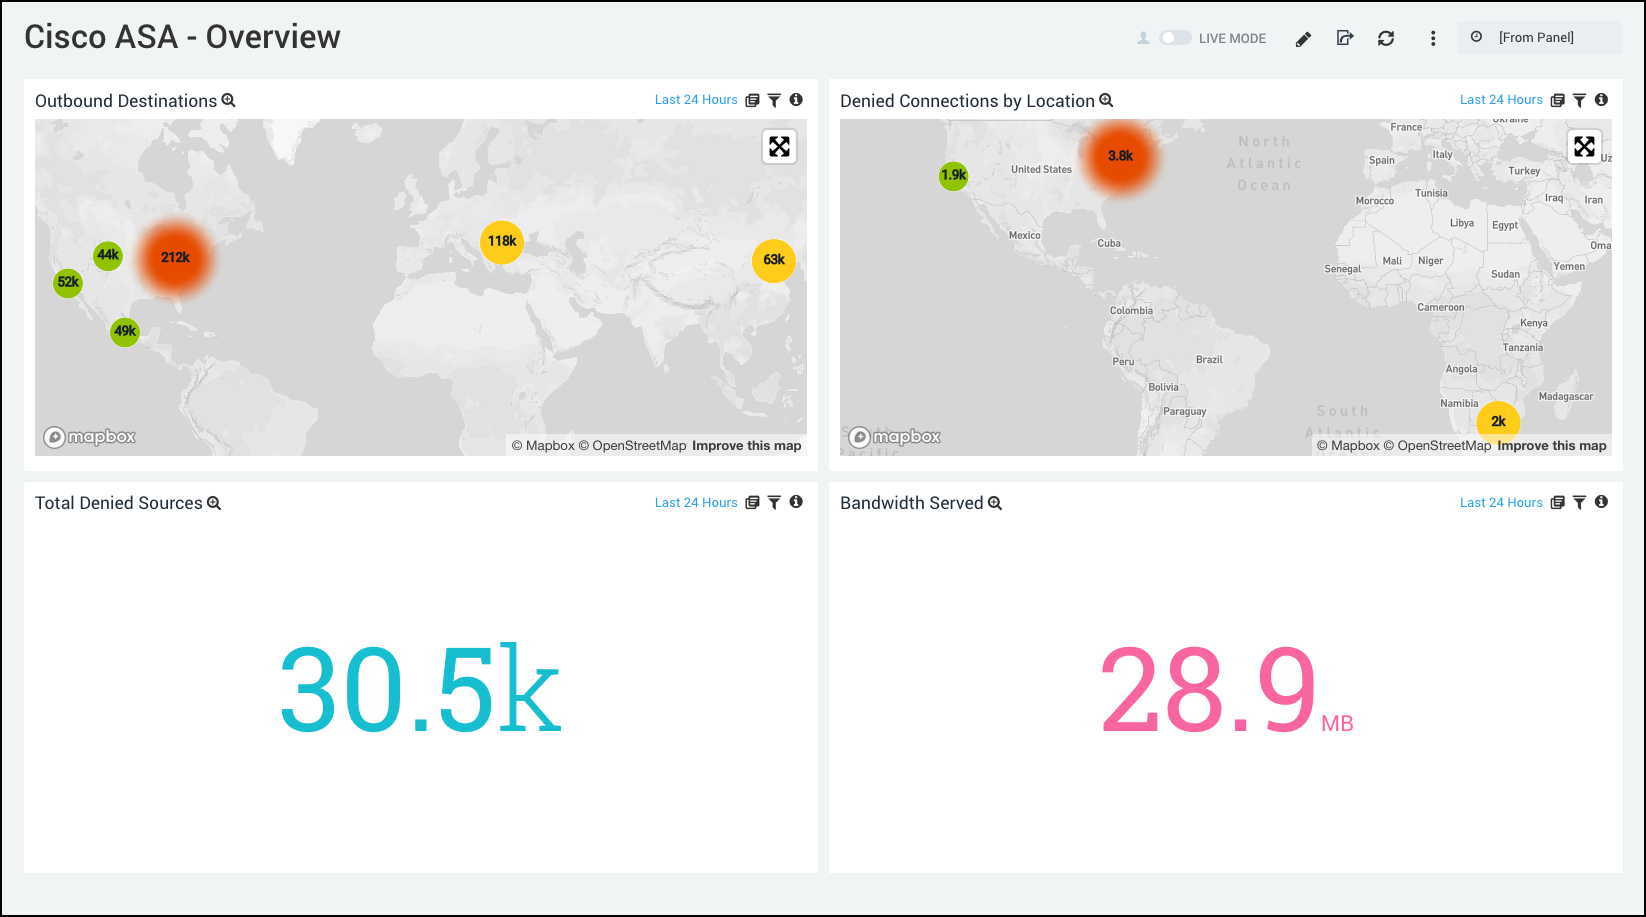Click the info icon on Bandwidth Served panel
The width and height of the screenshot is (1646, 917).
1601,502
